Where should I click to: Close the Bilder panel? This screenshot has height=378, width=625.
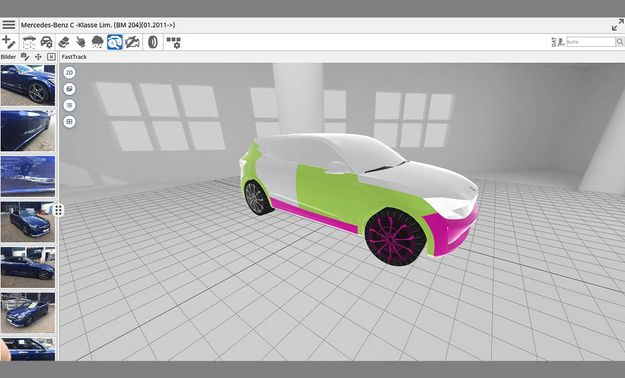51,57
